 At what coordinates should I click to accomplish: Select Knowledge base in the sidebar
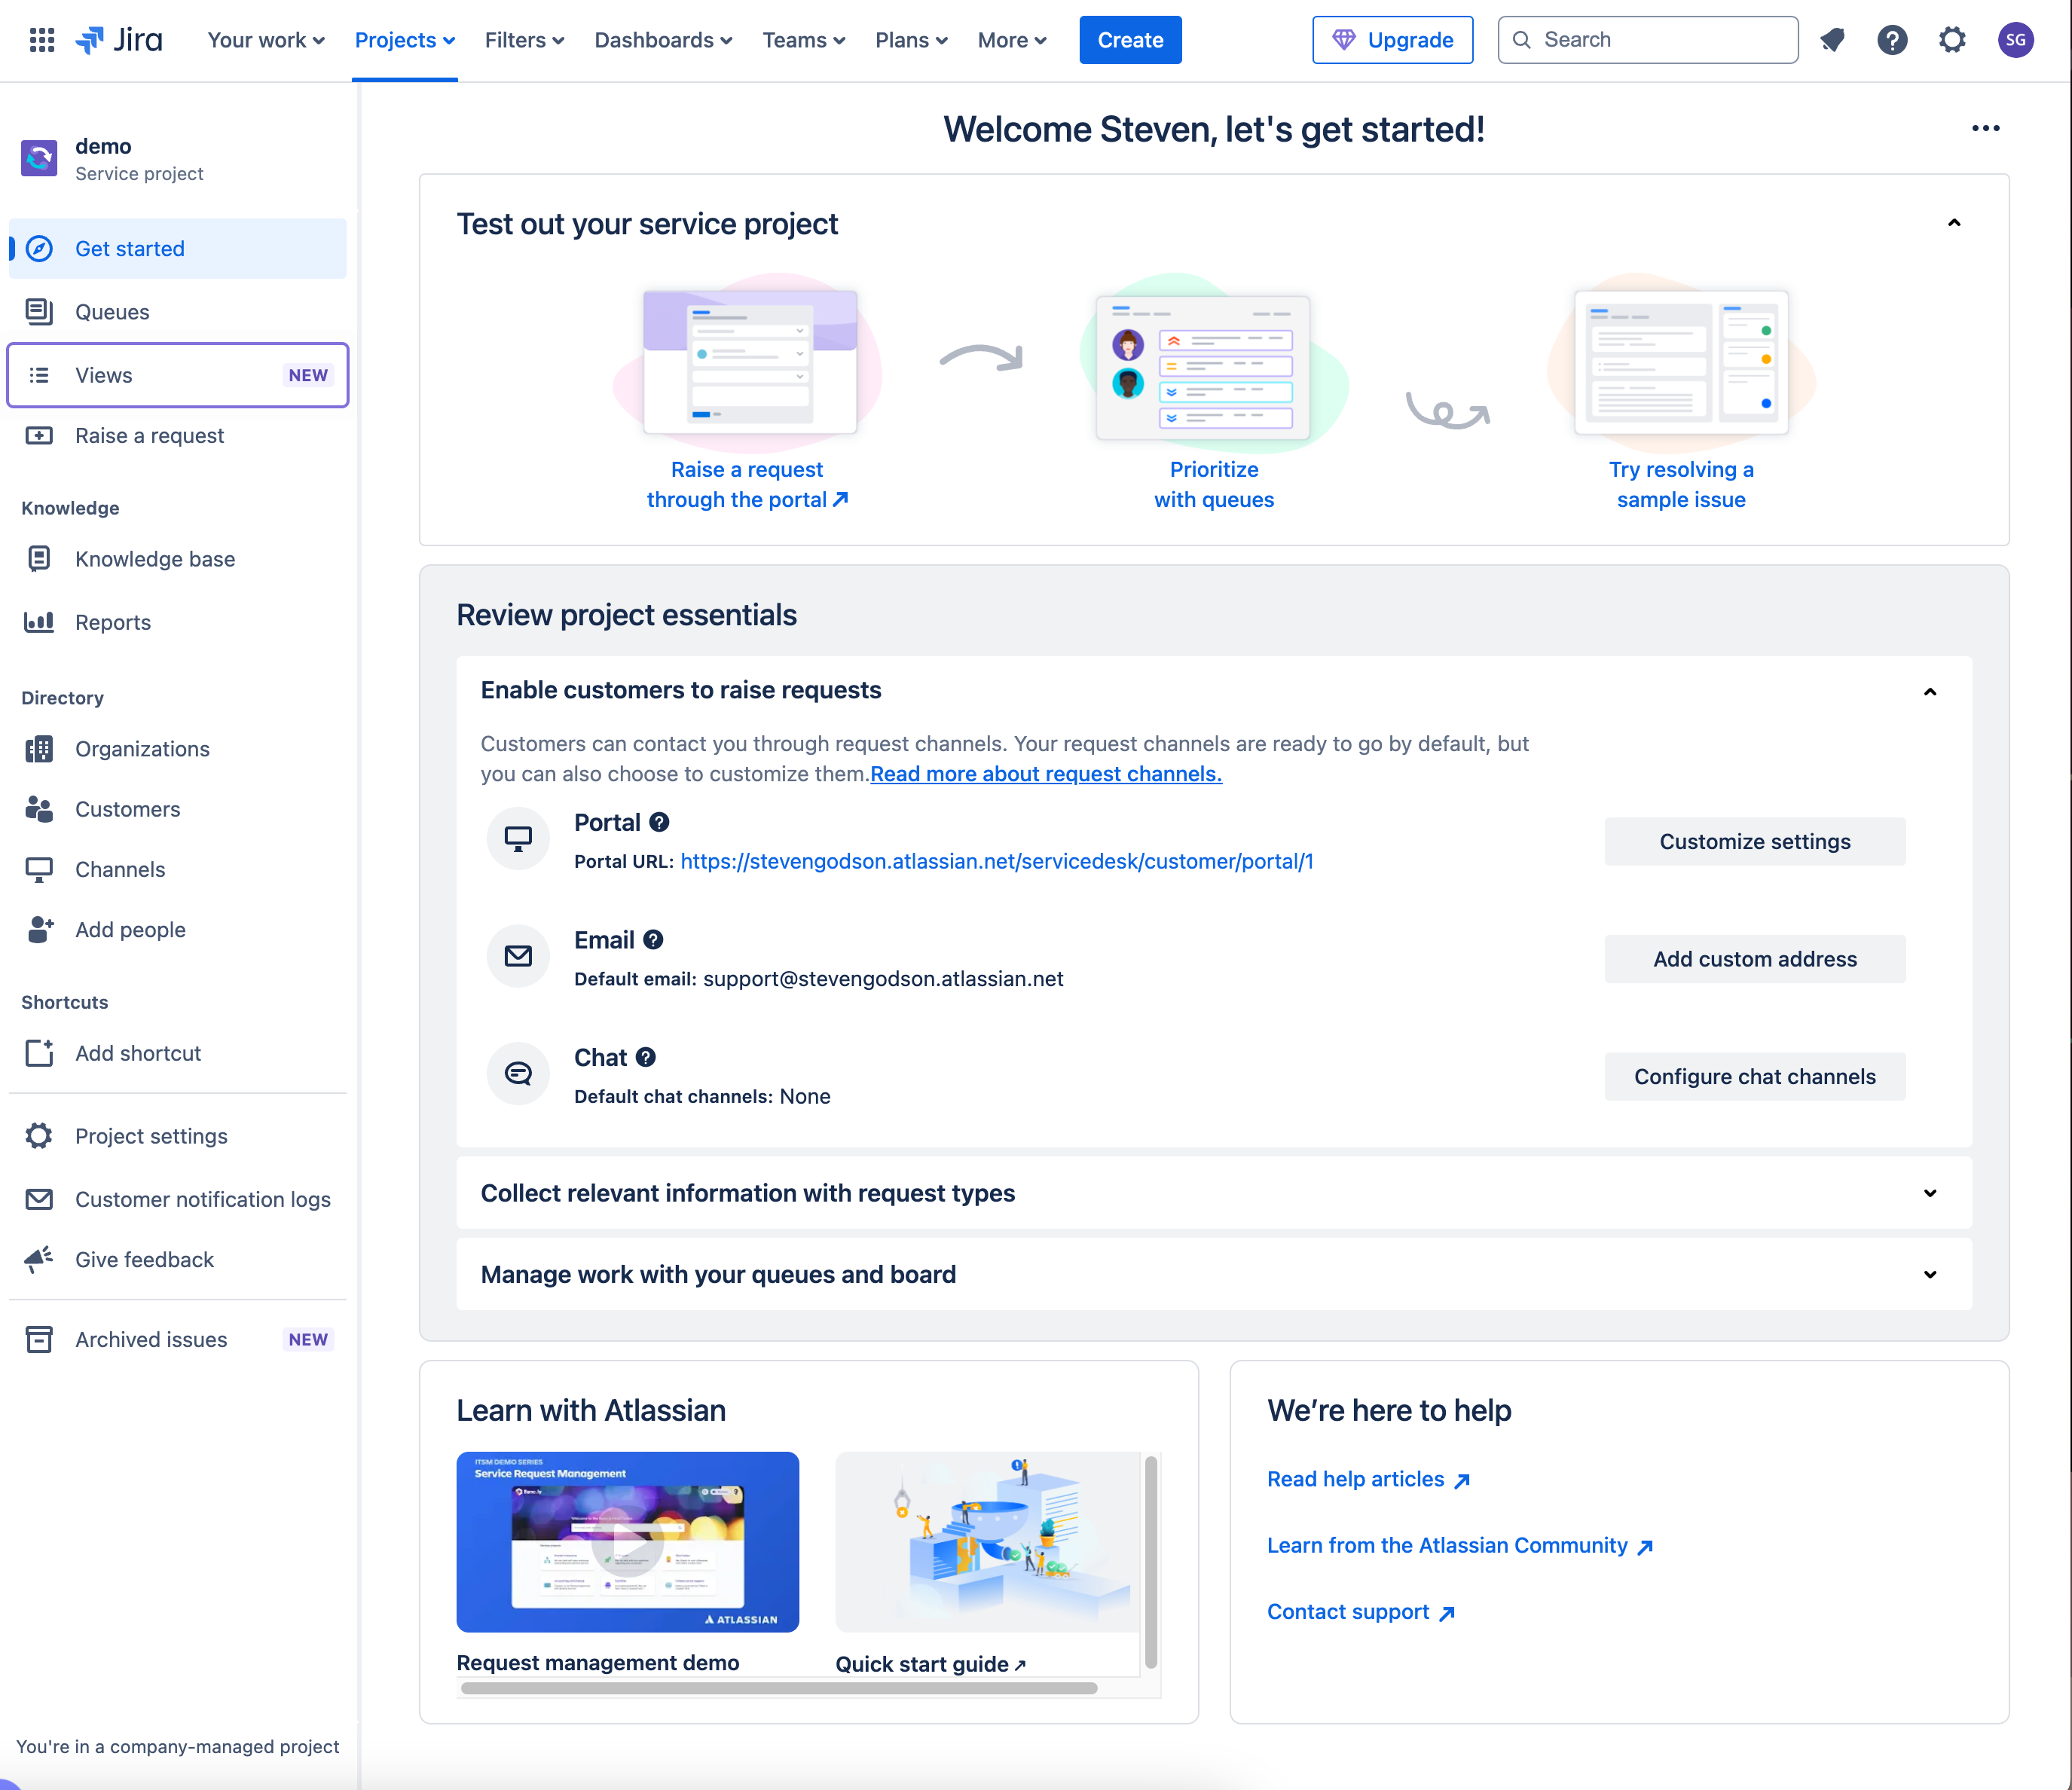point(178,558)
